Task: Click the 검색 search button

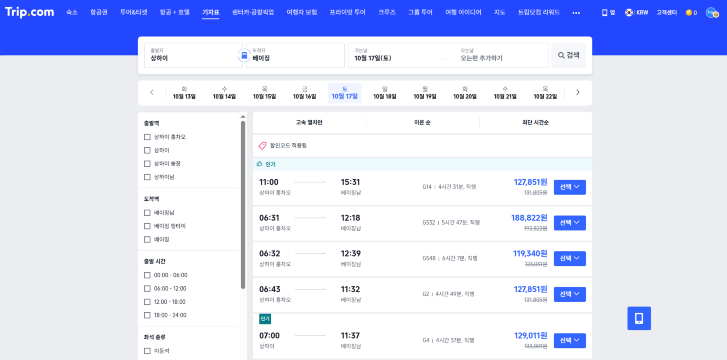Action: [x=568, y=55]
